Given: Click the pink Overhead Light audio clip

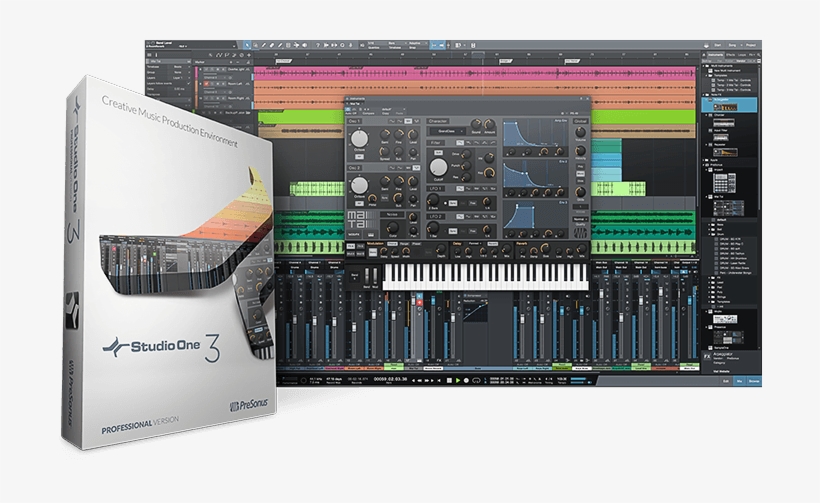Looking at the screenshot, I should 473,74.
